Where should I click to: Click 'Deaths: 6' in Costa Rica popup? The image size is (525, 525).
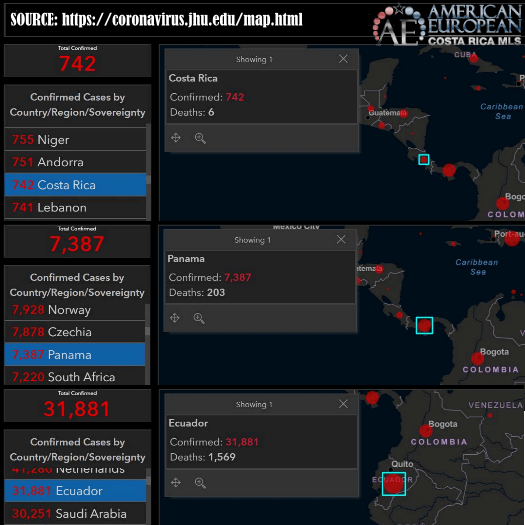pos(192,112)
